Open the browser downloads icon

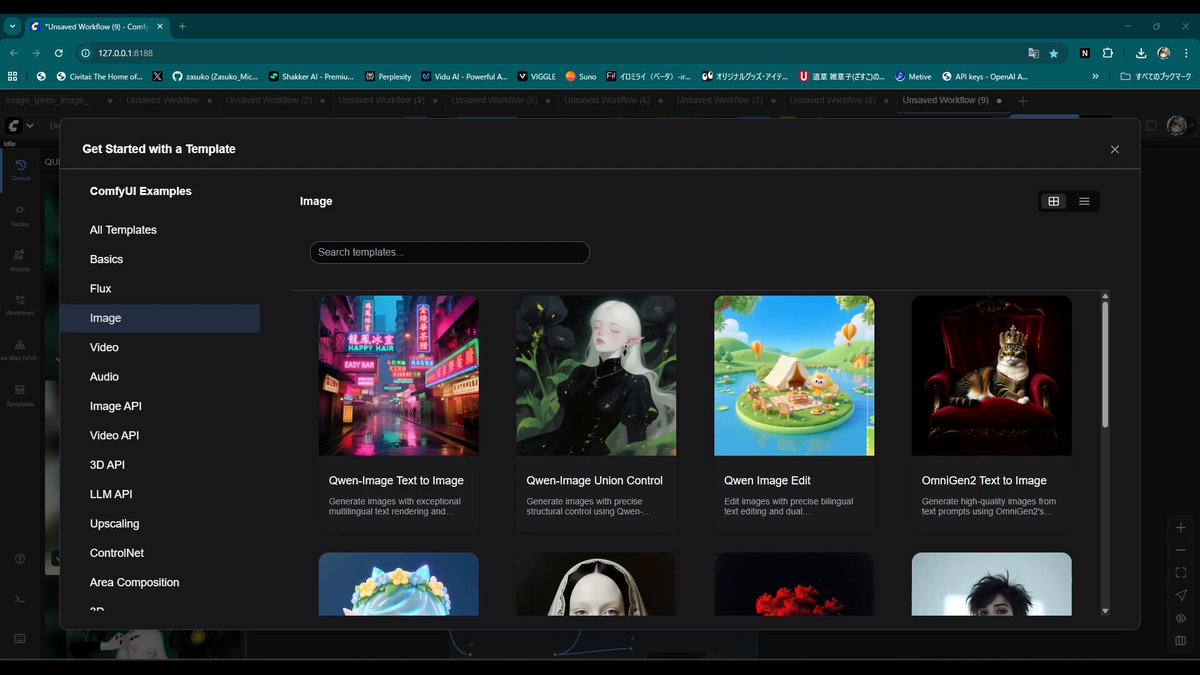pyautogui.click(x=1141, y=53)
